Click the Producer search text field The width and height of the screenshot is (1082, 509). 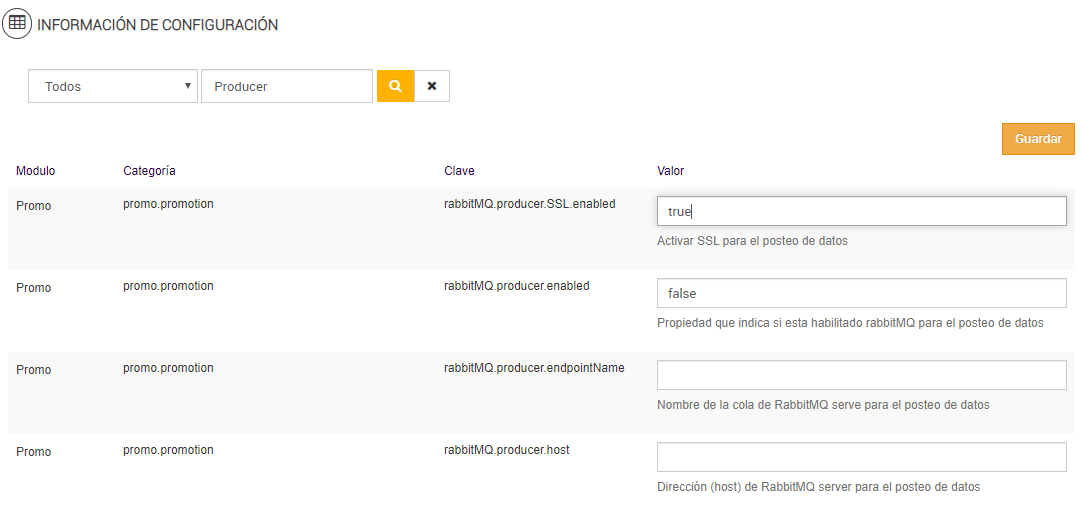tap(286, 86)
